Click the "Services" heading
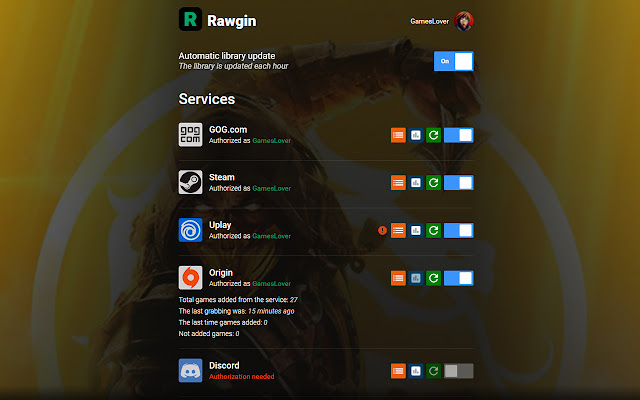640x400 pixels. 207,99
